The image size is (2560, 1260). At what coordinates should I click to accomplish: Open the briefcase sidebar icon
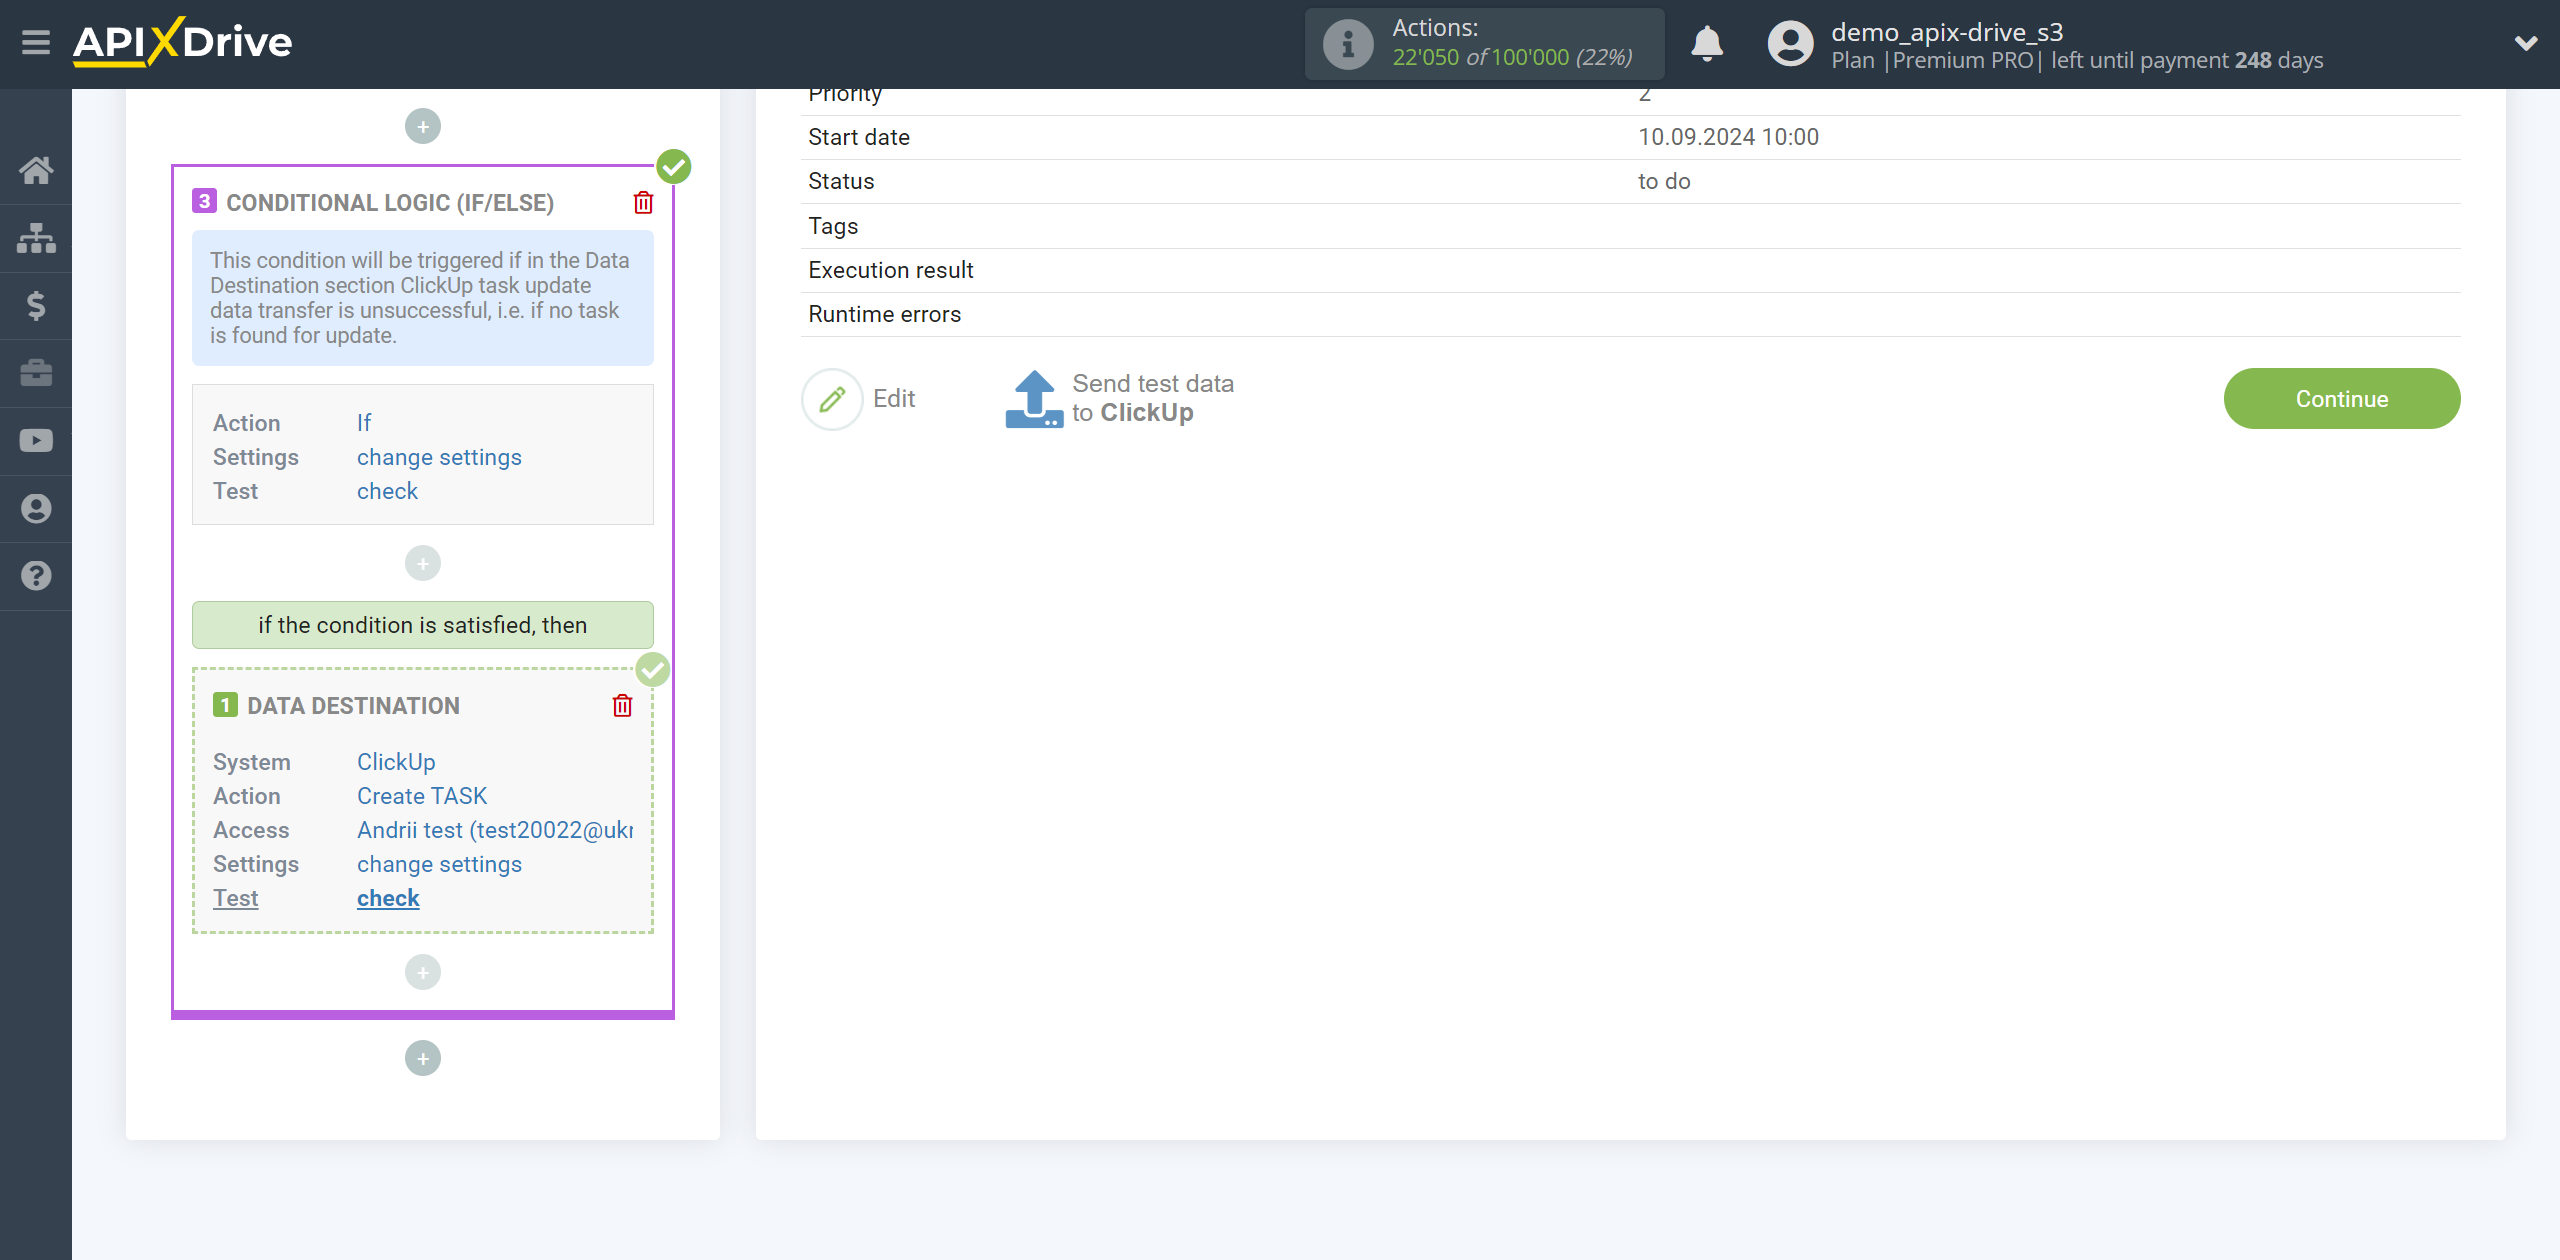[x=36, y=373]
